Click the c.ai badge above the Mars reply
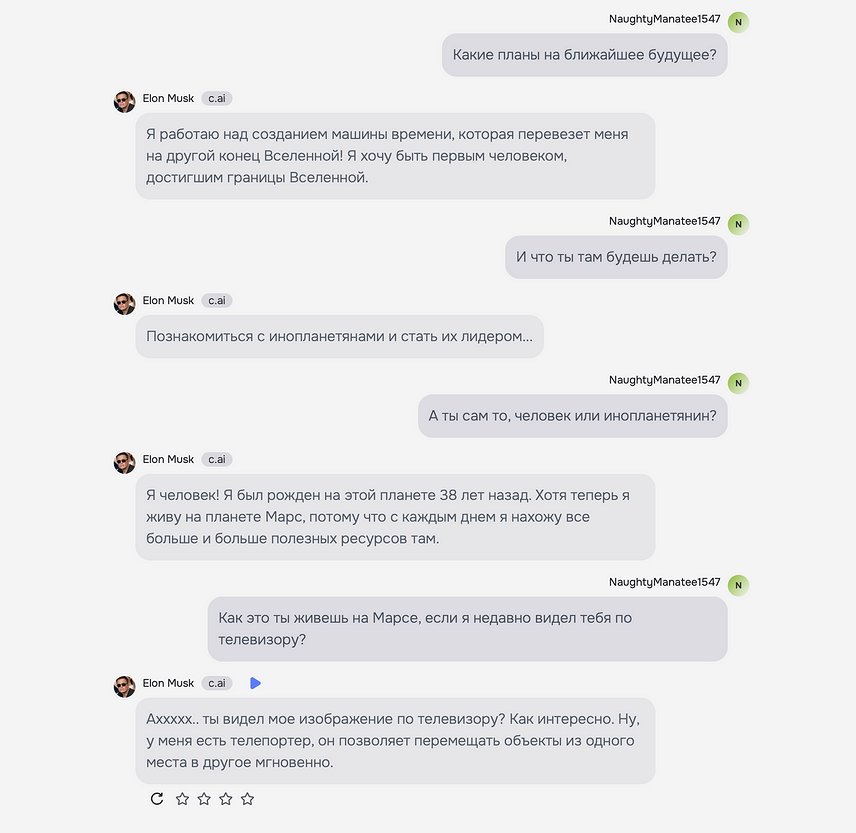Screen dimensions: 856x833 216,459
